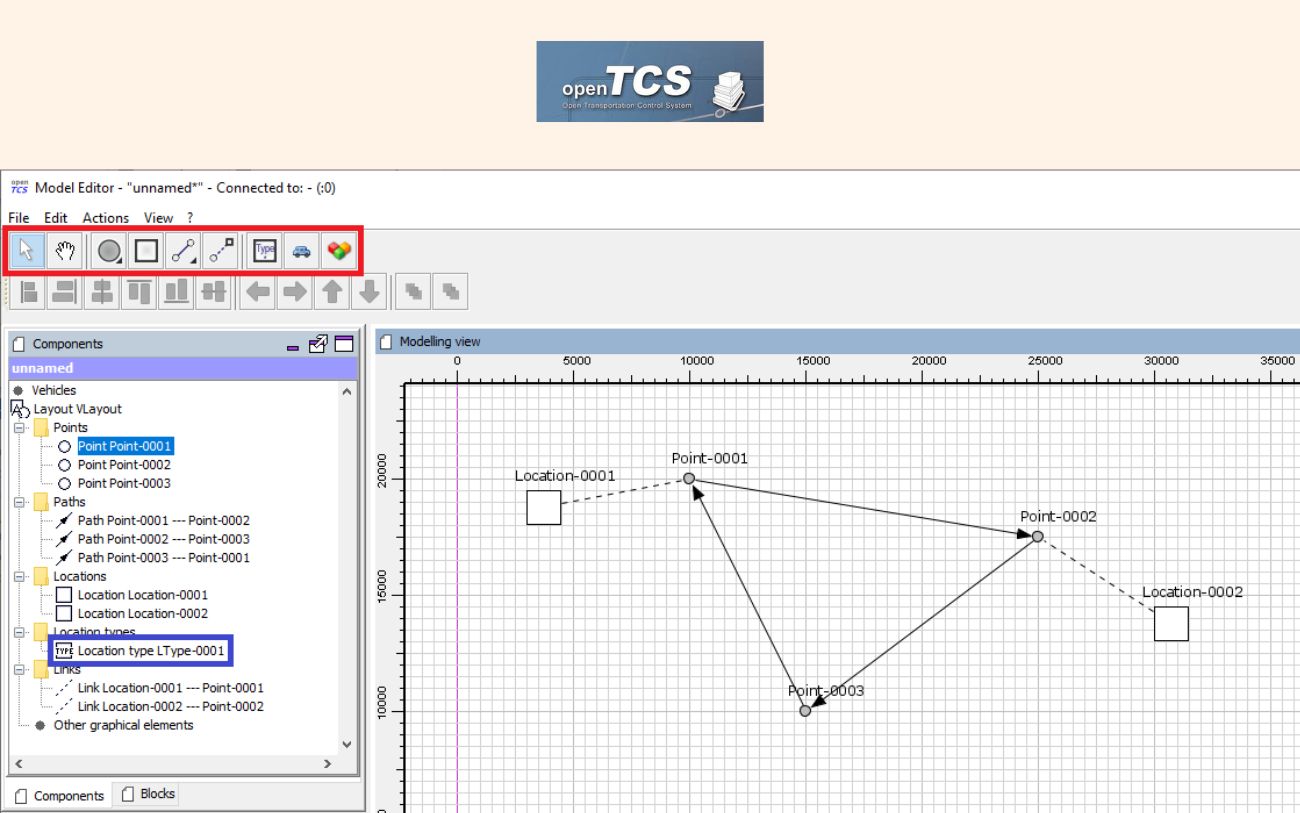This screenshot has width=1300, height=813.
Task: Open the Actions menu
Action: click(x=105, y=217)
